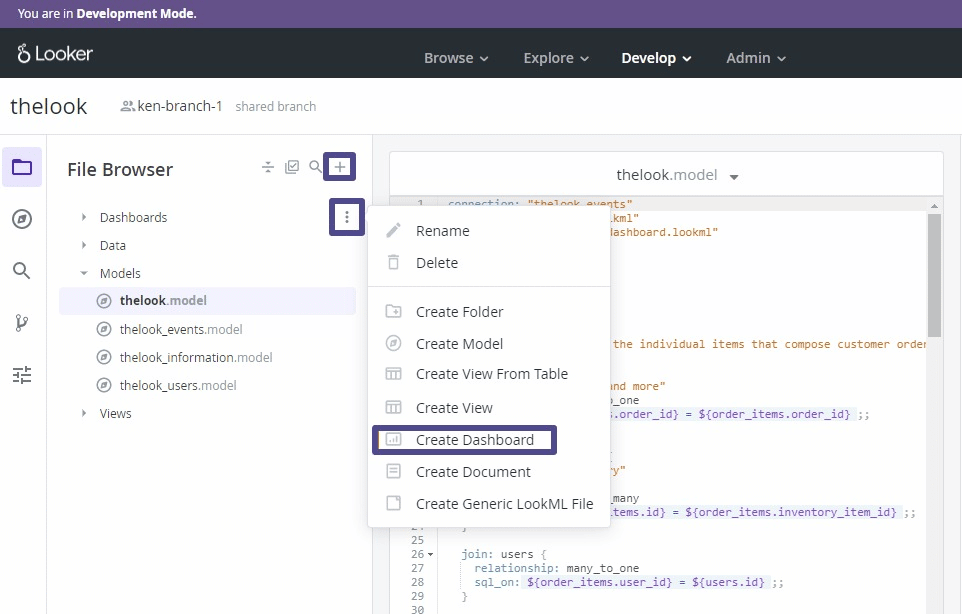
Task: Open the Develop dropdown menu
Action: 656,58
